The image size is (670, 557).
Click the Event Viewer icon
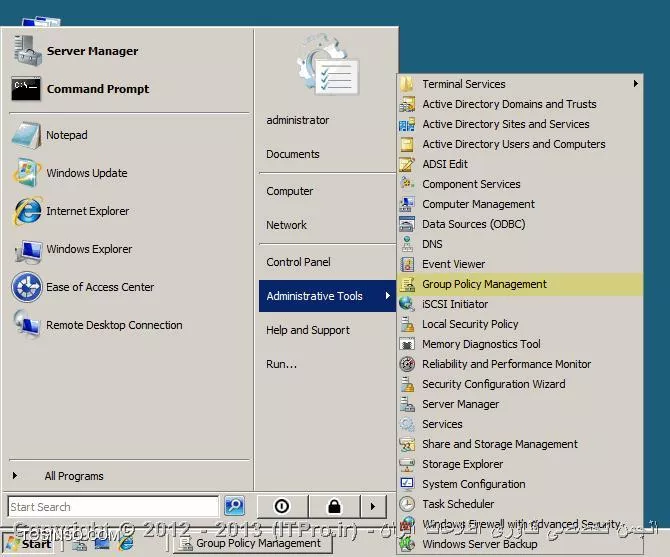(407, 264)
